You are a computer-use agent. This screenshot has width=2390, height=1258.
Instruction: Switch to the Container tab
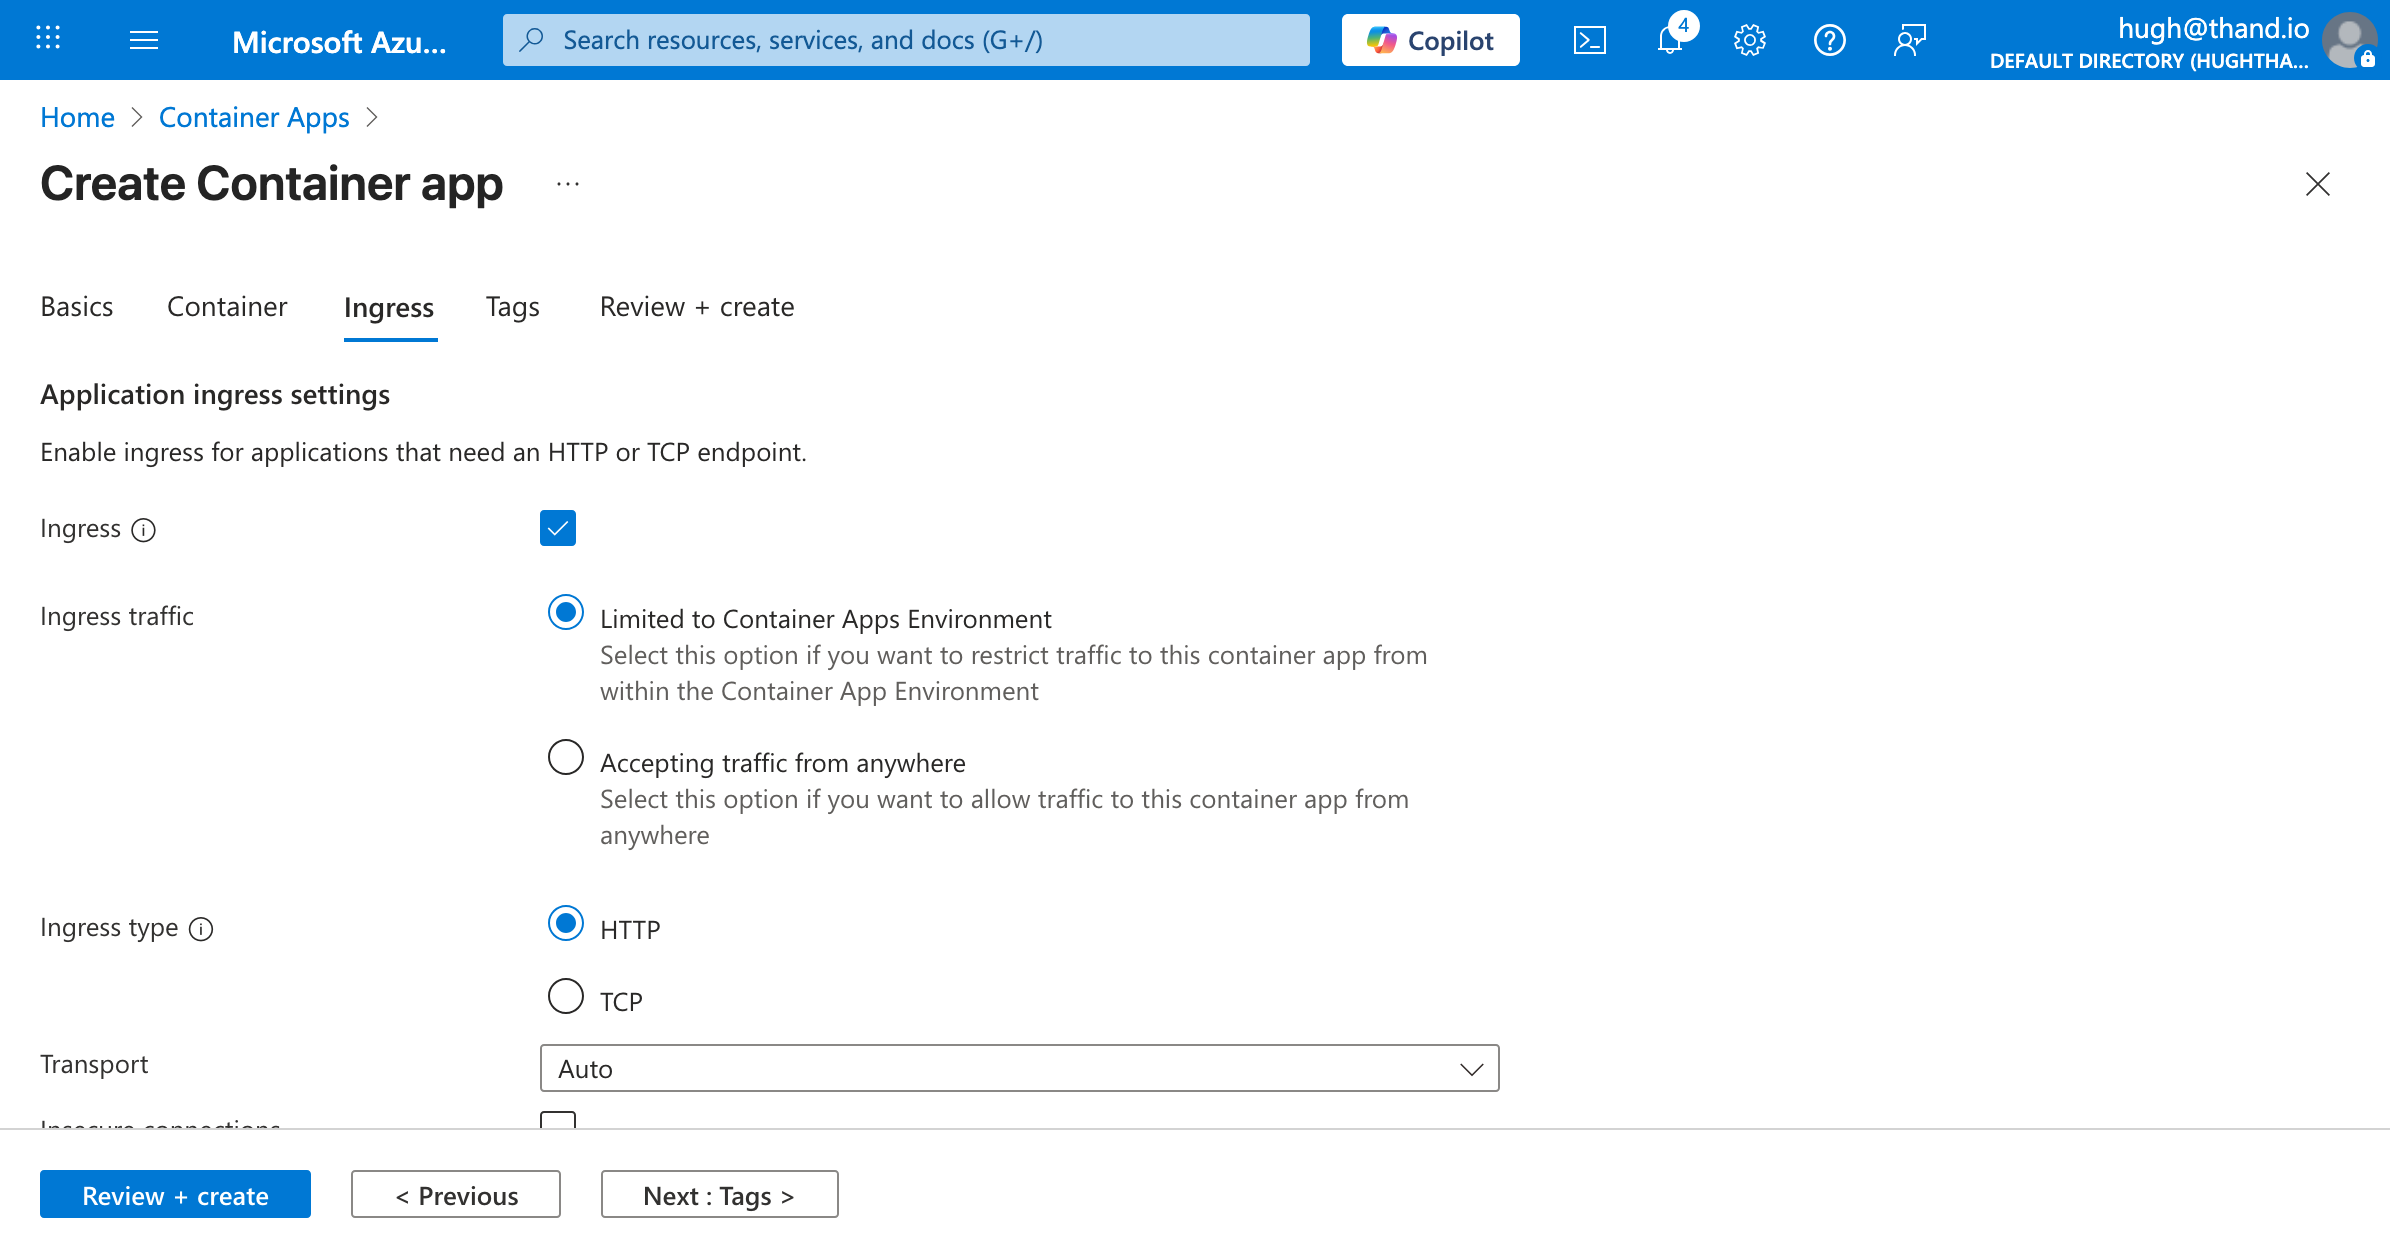click(226, 307)
